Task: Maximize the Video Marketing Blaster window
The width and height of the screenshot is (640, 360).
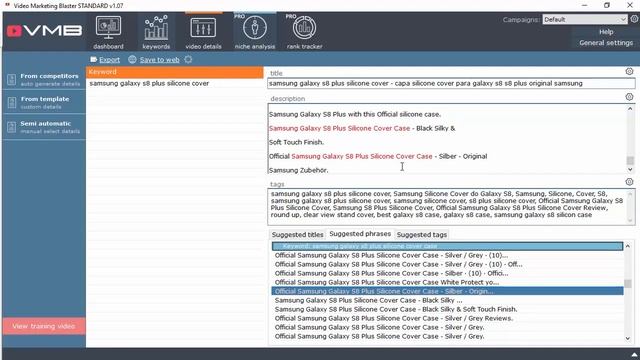Action: (x=607, y=5)
